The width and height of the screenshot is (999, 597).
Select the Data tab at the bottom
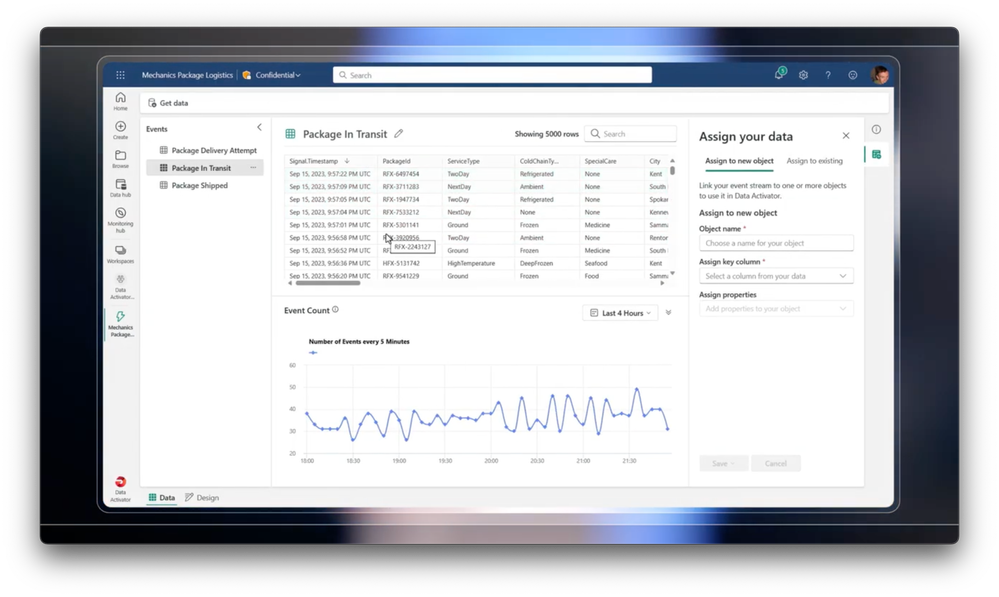[x=162, y=498]
